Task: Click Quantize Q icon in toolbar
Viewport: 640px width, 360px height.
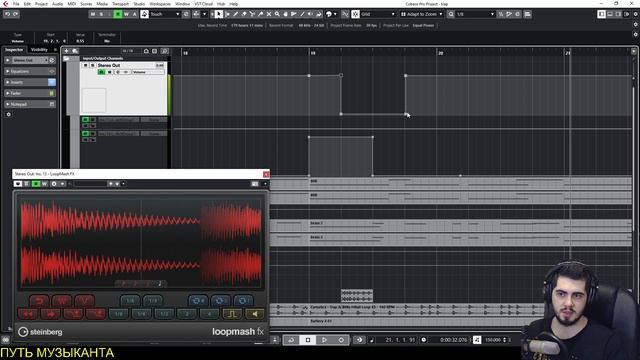Action: point(451,14)
